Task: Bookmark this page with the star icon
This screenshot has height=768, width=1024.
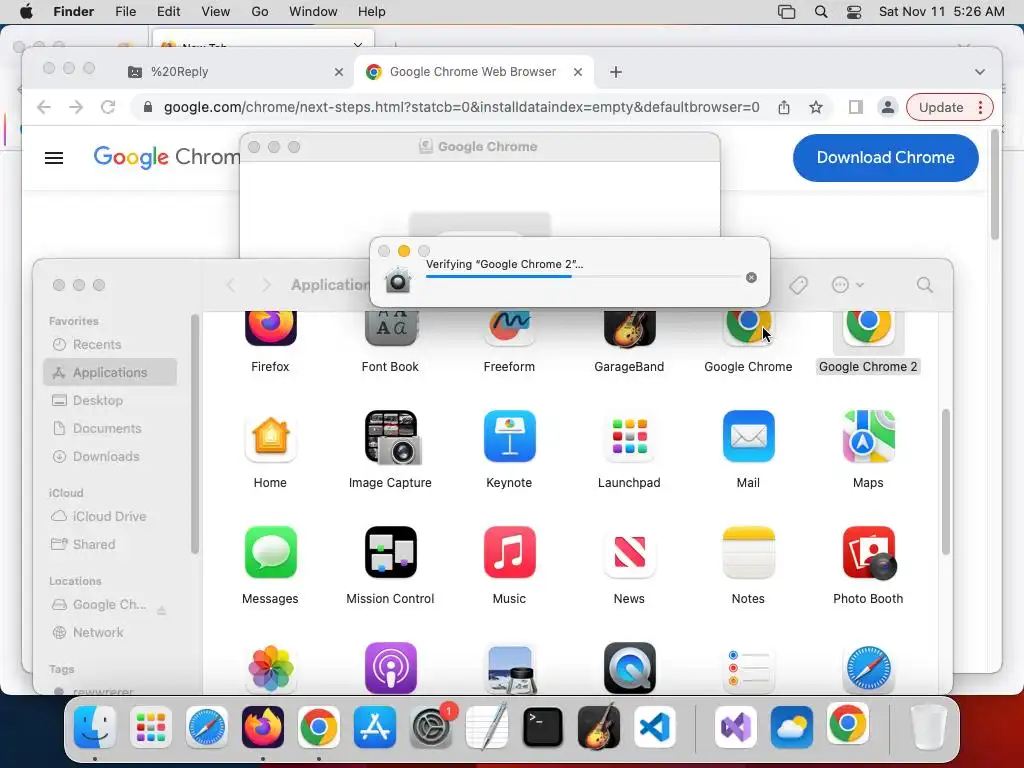Action: tap(816, 107)
